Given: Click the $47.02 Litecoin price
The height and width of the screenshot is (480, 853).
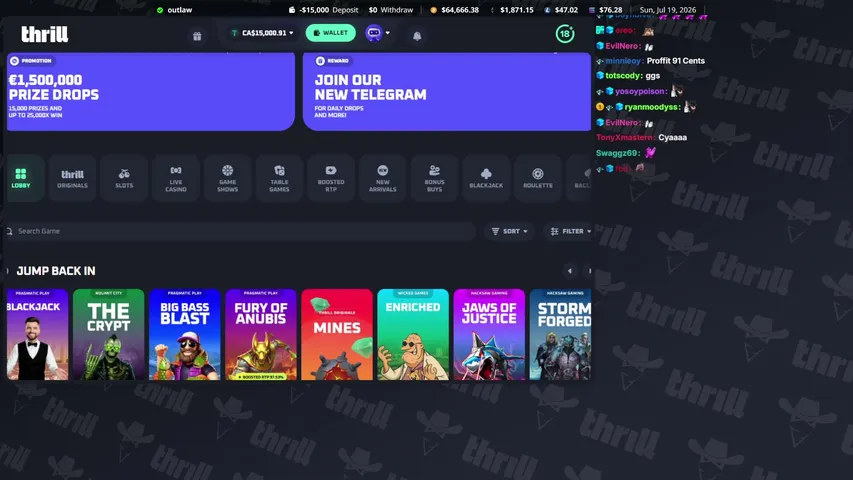Looking at the screenshot, I should 561,10.
